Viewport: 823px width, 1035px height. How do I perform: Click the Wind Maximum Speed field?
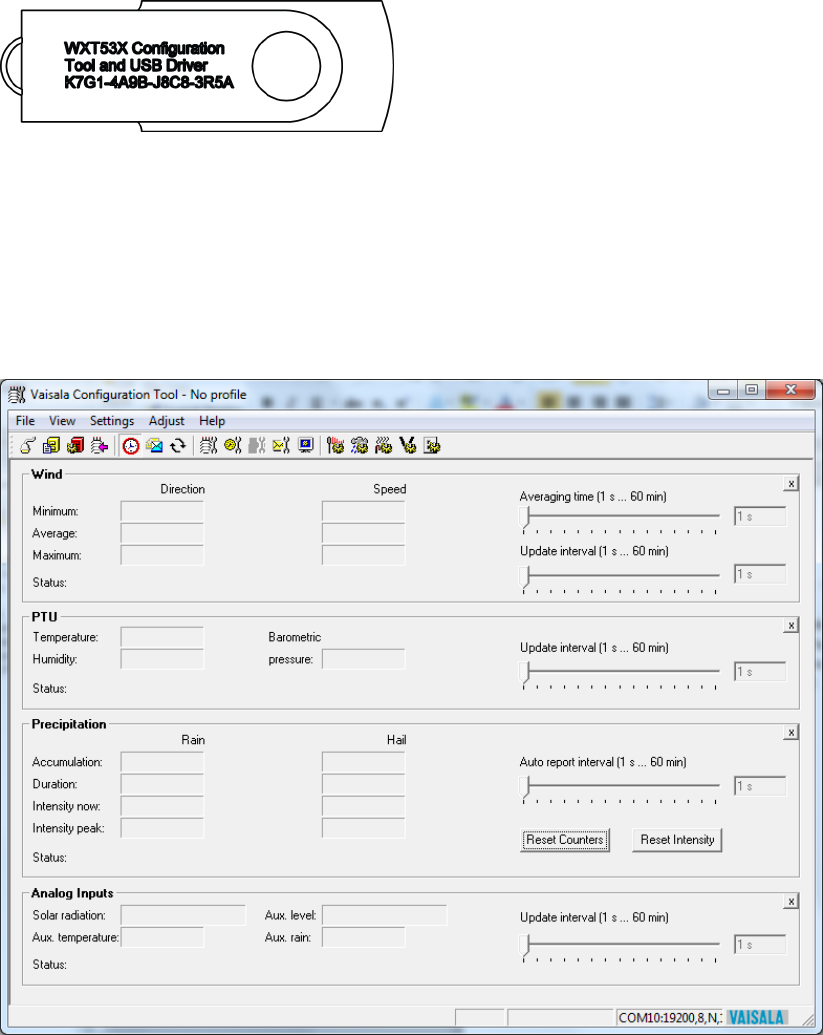click(x=364, y=555)
